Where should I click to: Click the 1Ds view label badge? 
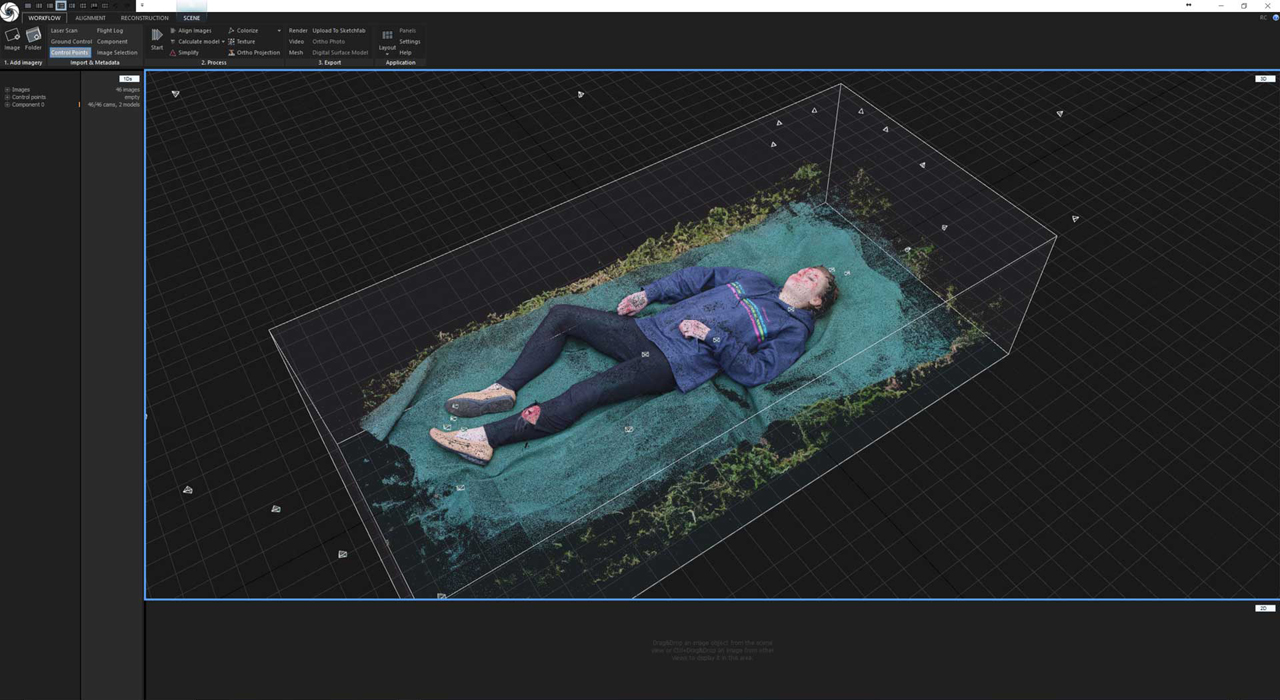point(128,79)
